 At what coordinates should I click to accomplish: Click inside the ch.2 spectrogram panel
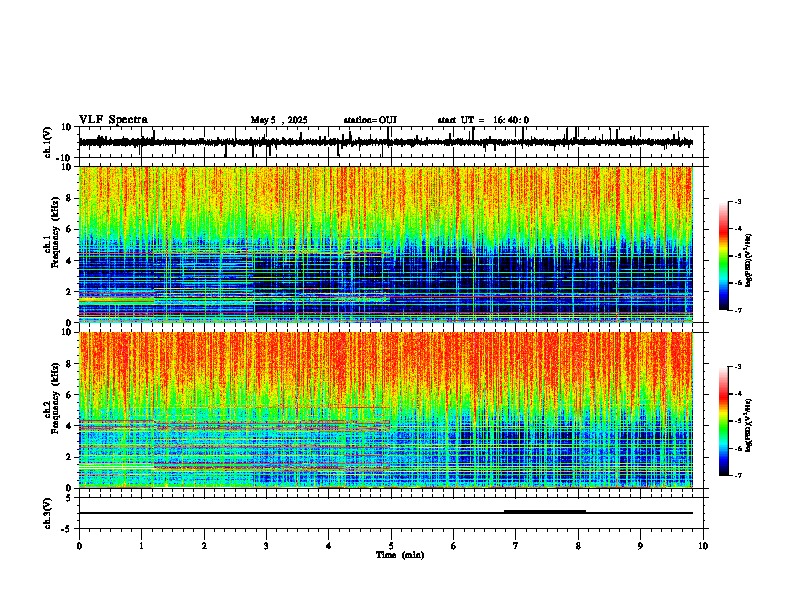point(386,410)
